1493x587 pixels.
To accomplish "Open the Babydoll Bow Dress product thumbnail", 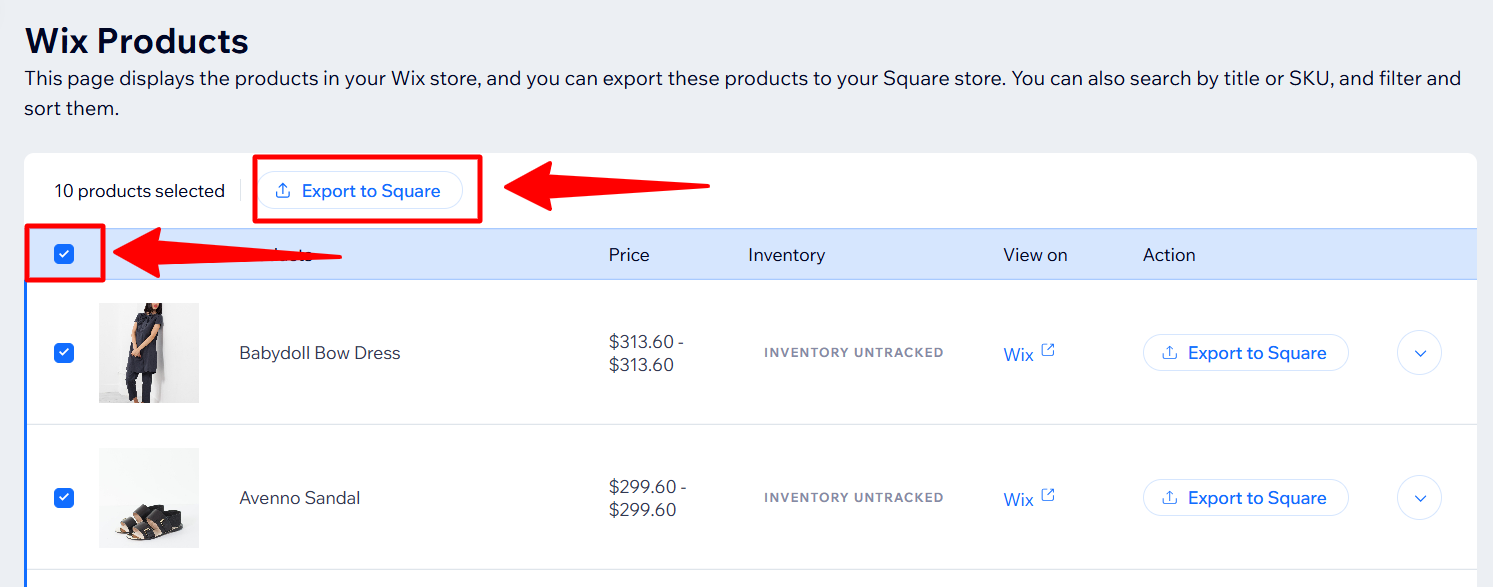I will coord(149,353).
